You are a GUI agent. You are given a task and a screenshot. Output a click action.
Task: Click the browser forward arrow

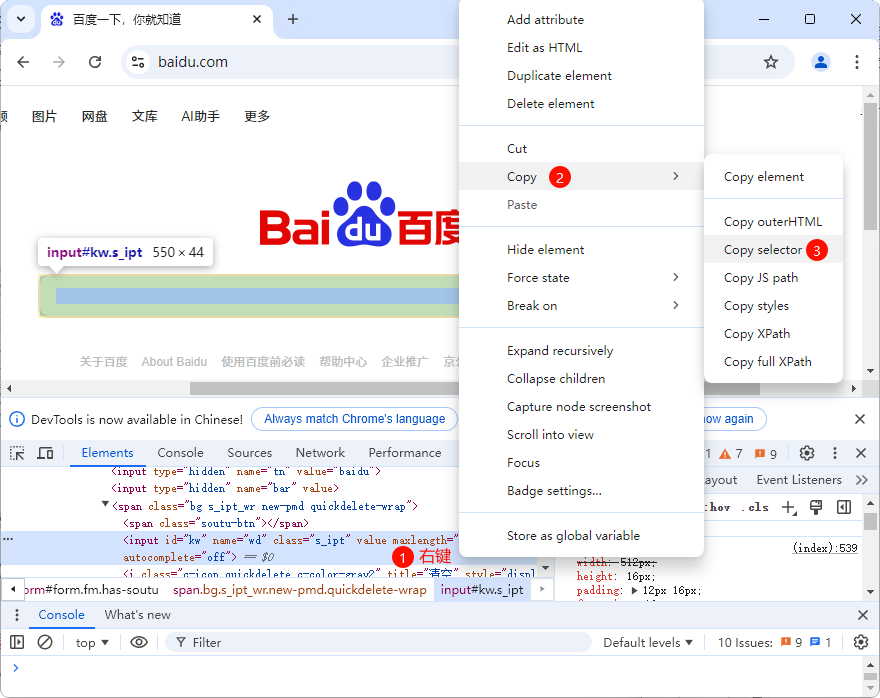pyautogui.click(x=59, y=62)
